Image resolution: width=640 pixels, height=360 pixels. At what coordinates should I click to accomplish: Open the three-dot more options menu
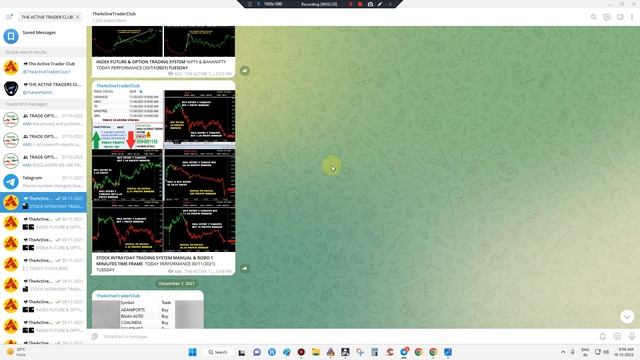point(632,17)
